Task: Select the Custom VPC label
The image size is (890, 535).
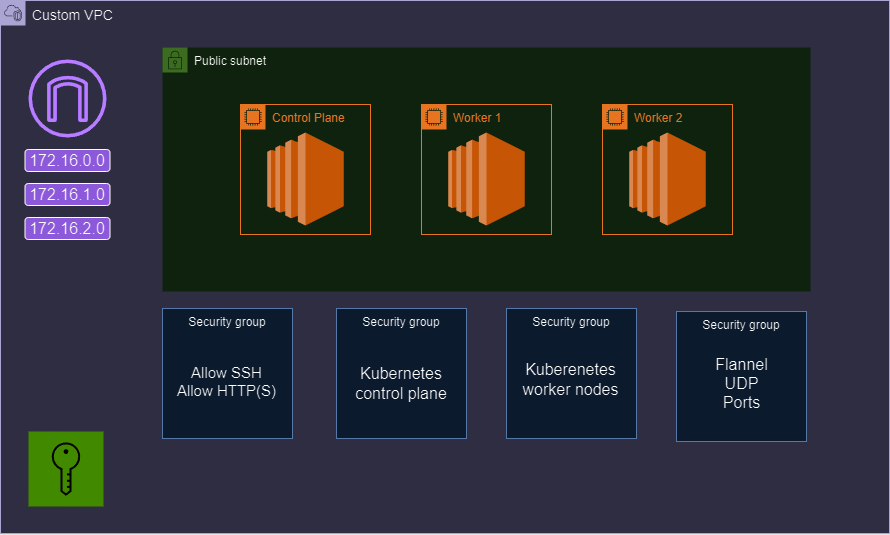Action: (72, 15)
